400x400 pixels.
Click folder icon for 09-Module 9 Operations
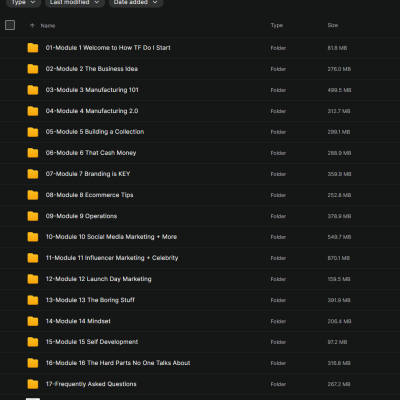point(33,216)
